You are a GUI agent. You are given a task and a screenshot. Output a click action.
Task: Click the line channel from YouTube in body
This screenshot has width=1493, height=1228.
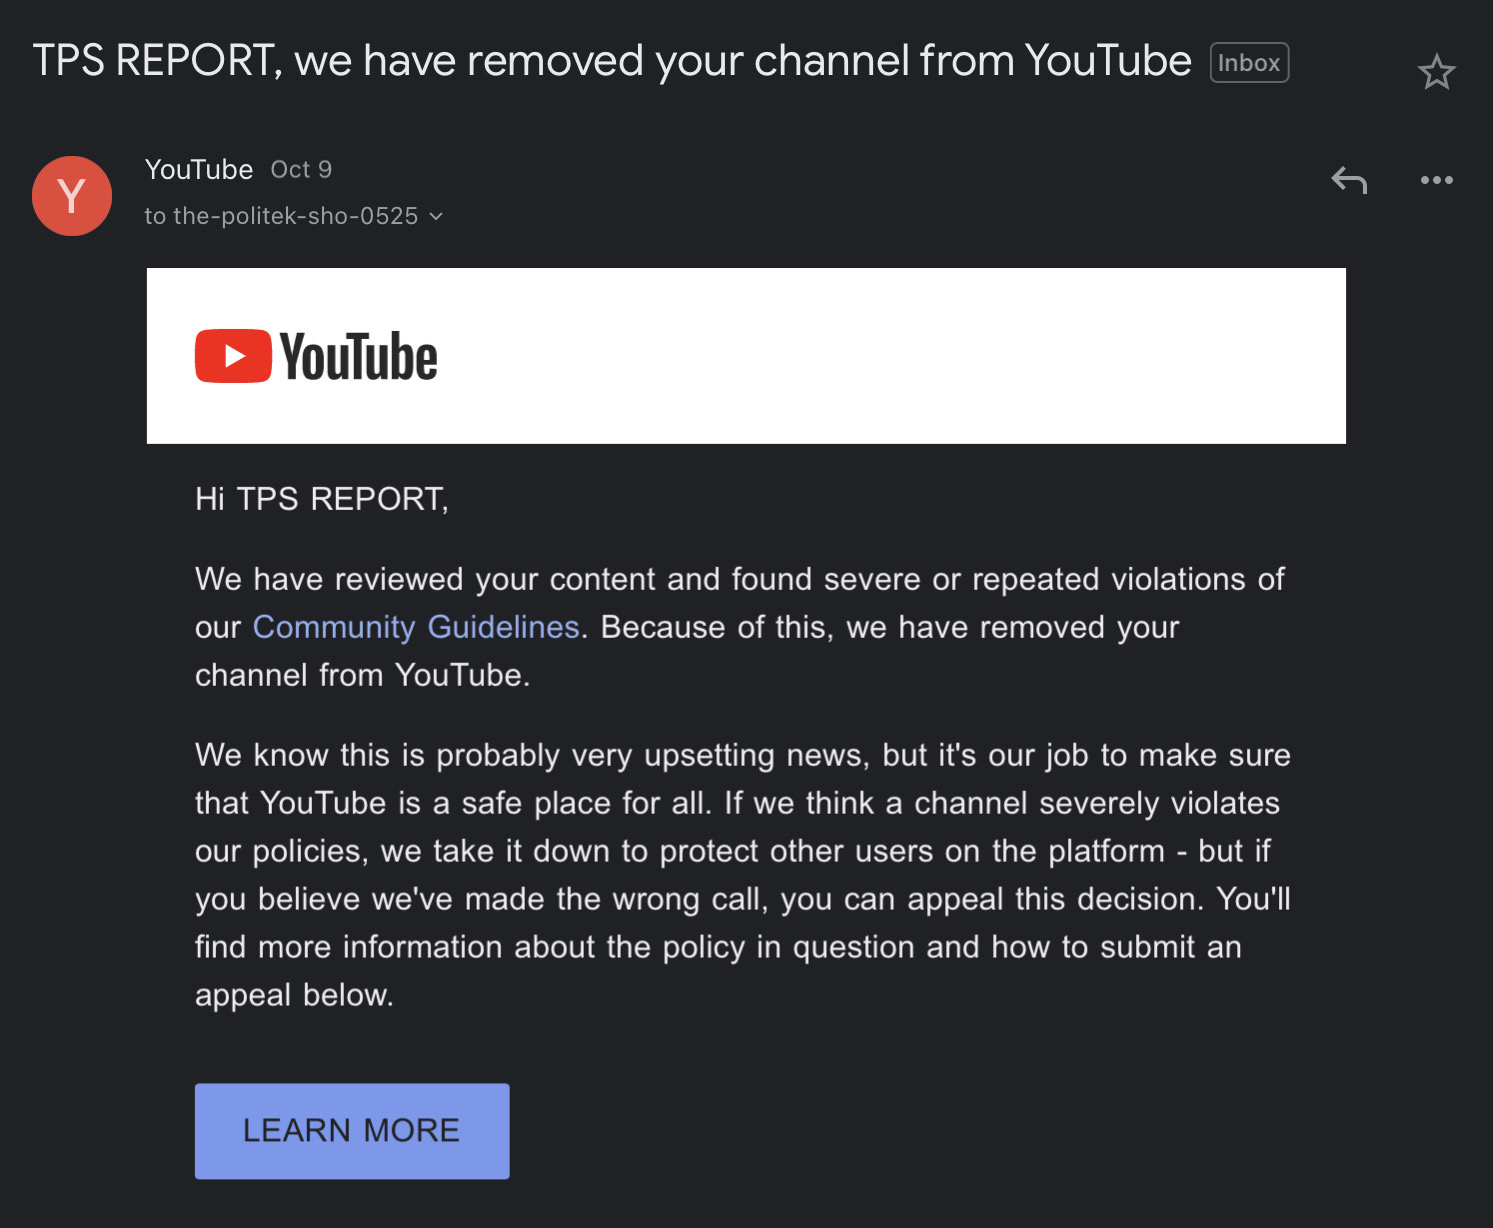coord(362,675)
